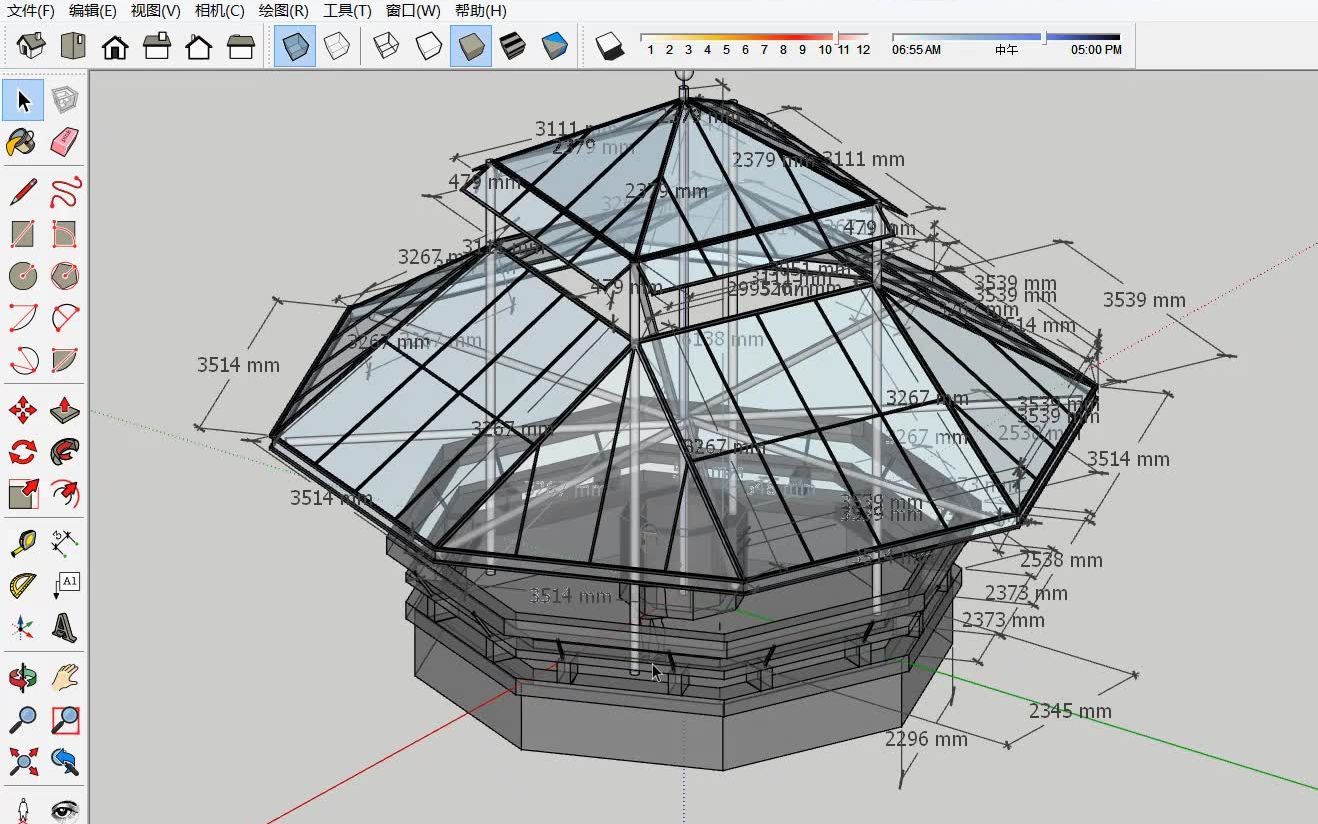Select the Polygon tool
The height and width of the screenshot is (824, 1318).
point(65,275)
